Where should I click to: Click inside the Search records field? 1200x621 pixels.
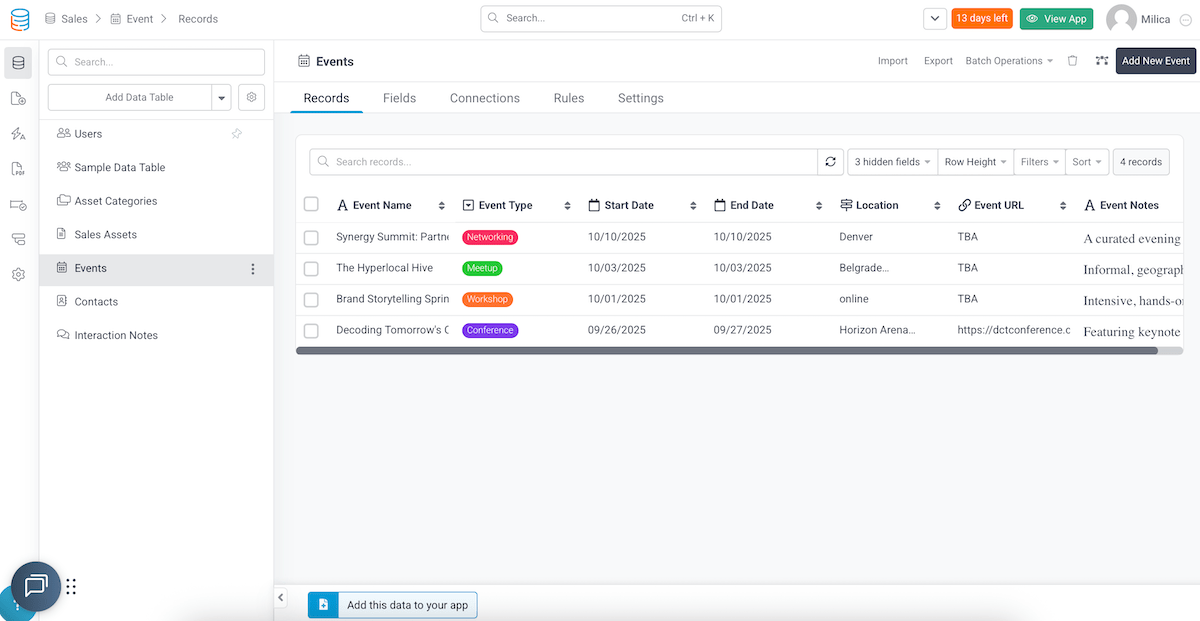tap(560, 161)
